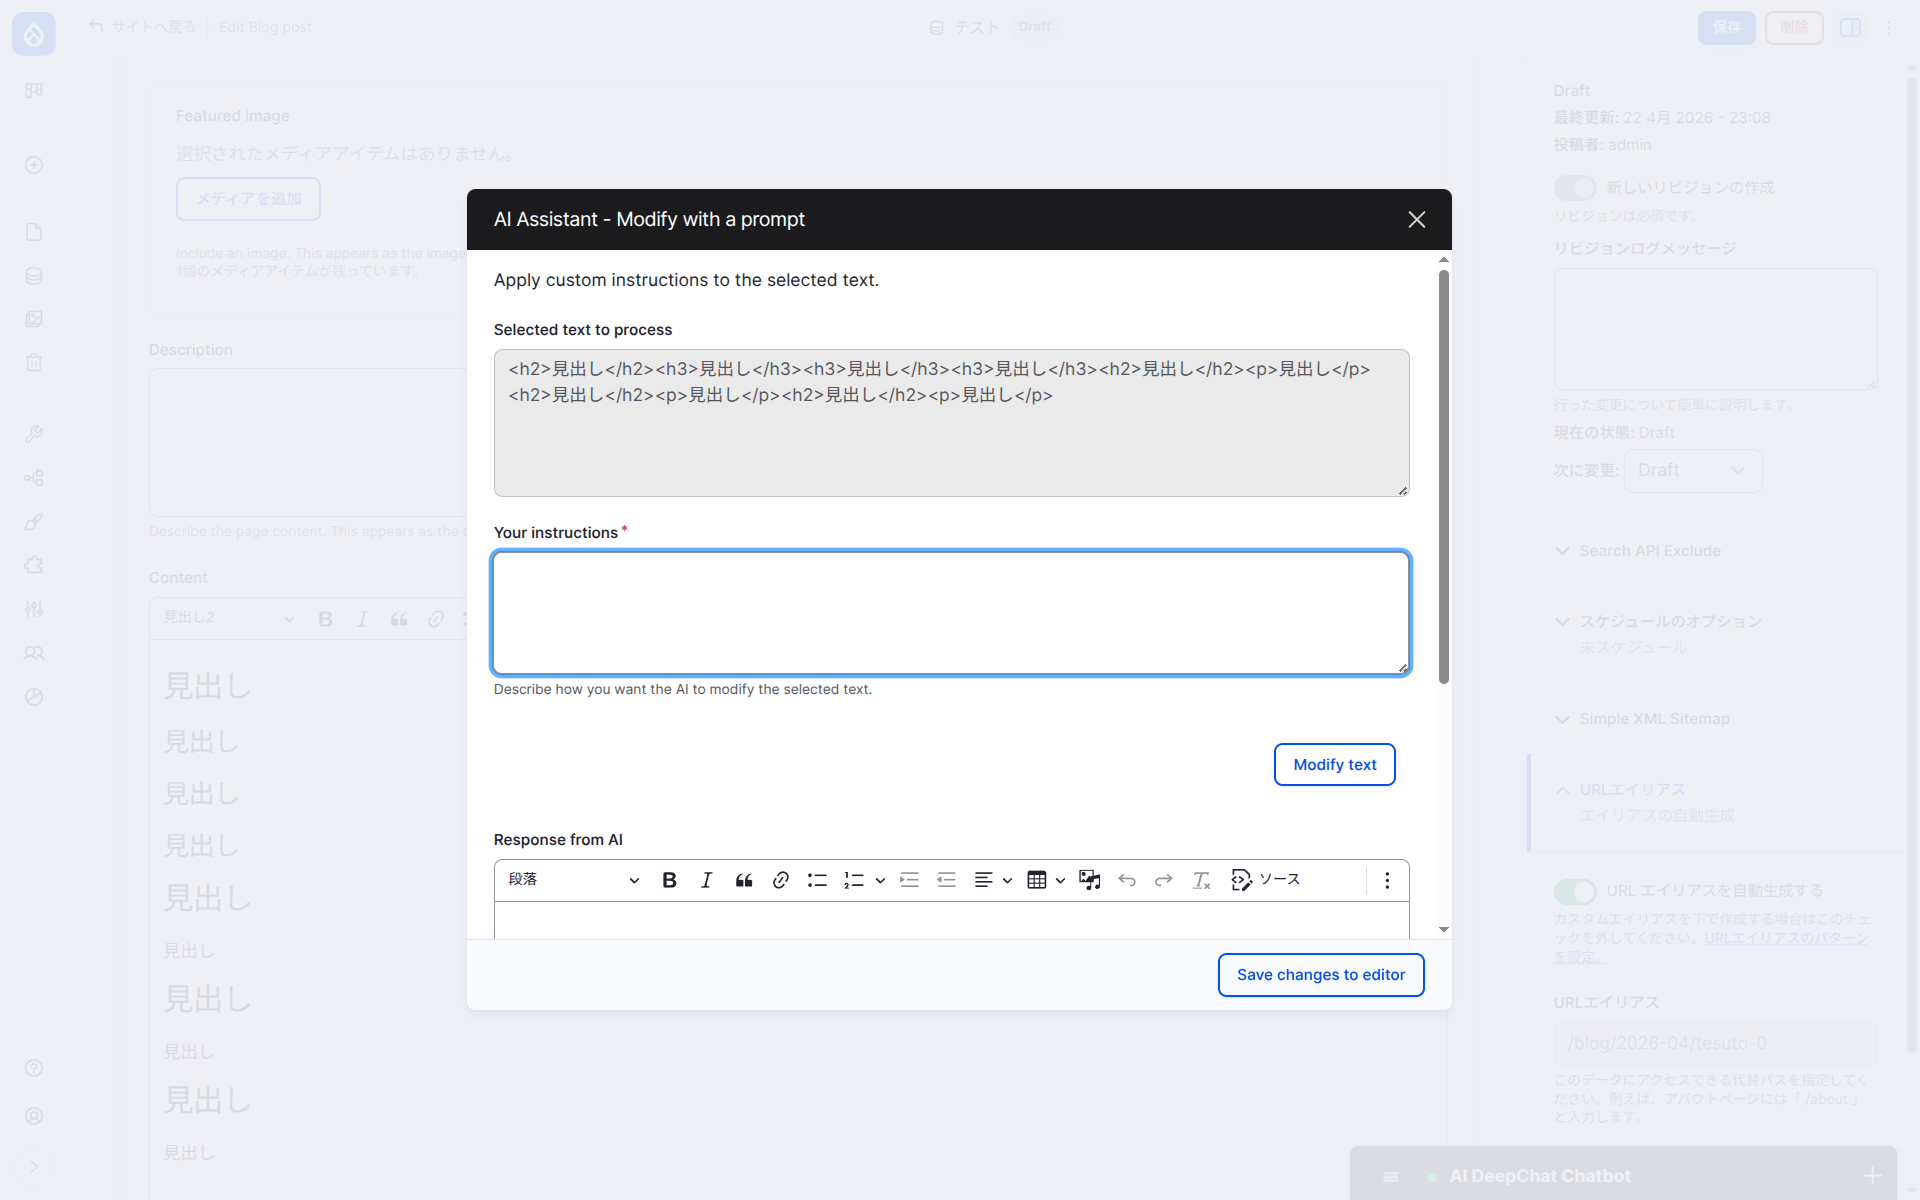
Task: Toggle bold in Response from AI toolbar
Action: click(x=669, y=880)
